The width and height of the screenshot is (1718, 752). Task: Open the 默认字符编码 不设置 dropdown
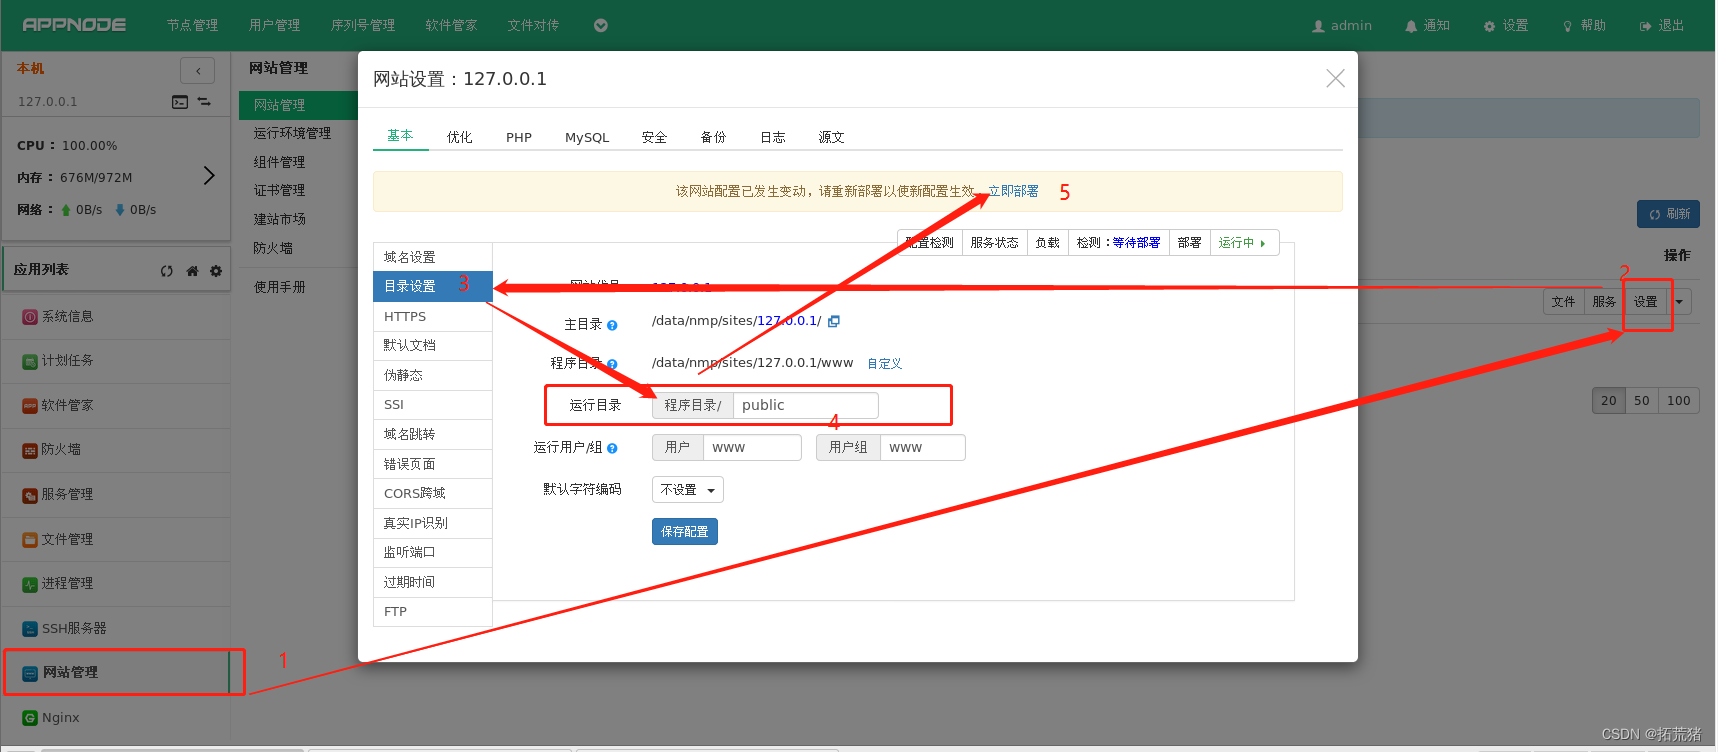coord(687,490)
